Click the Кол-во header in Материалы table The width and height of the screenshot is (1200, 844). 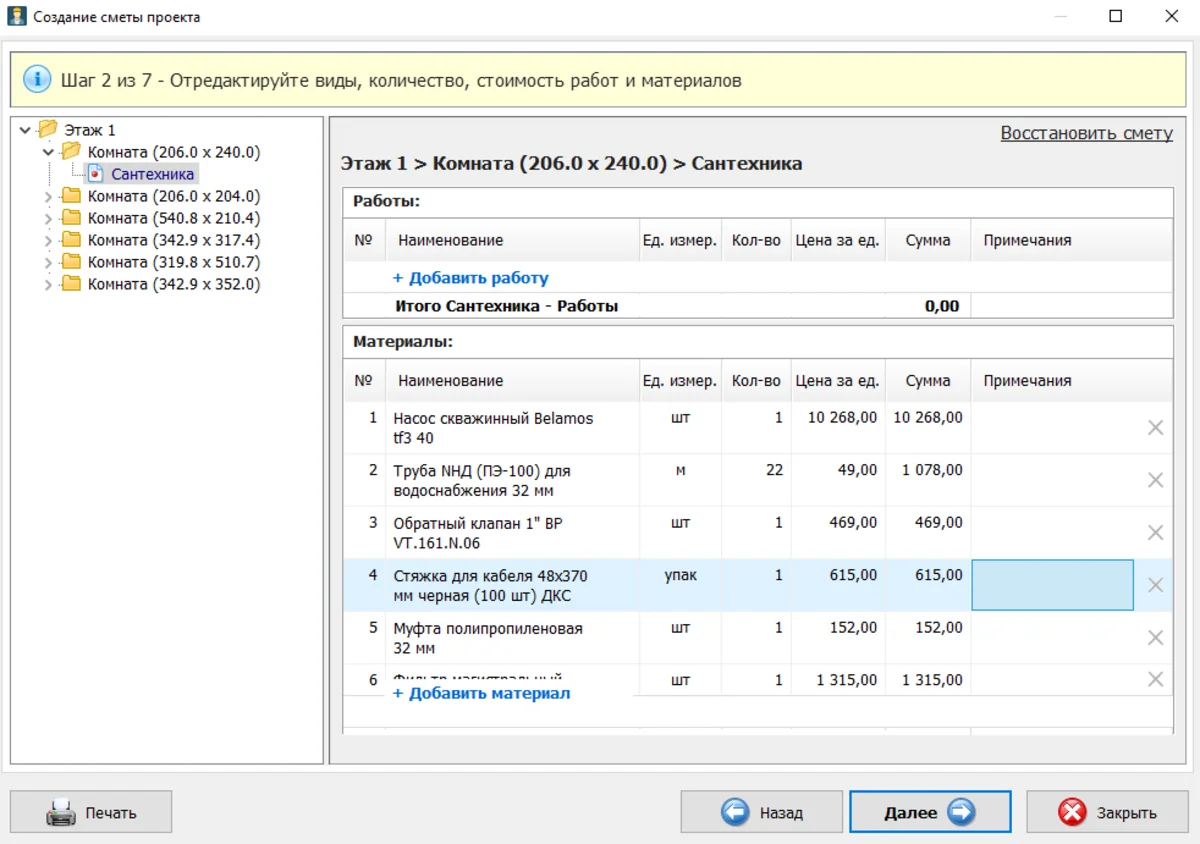click(x=756, y=381)
